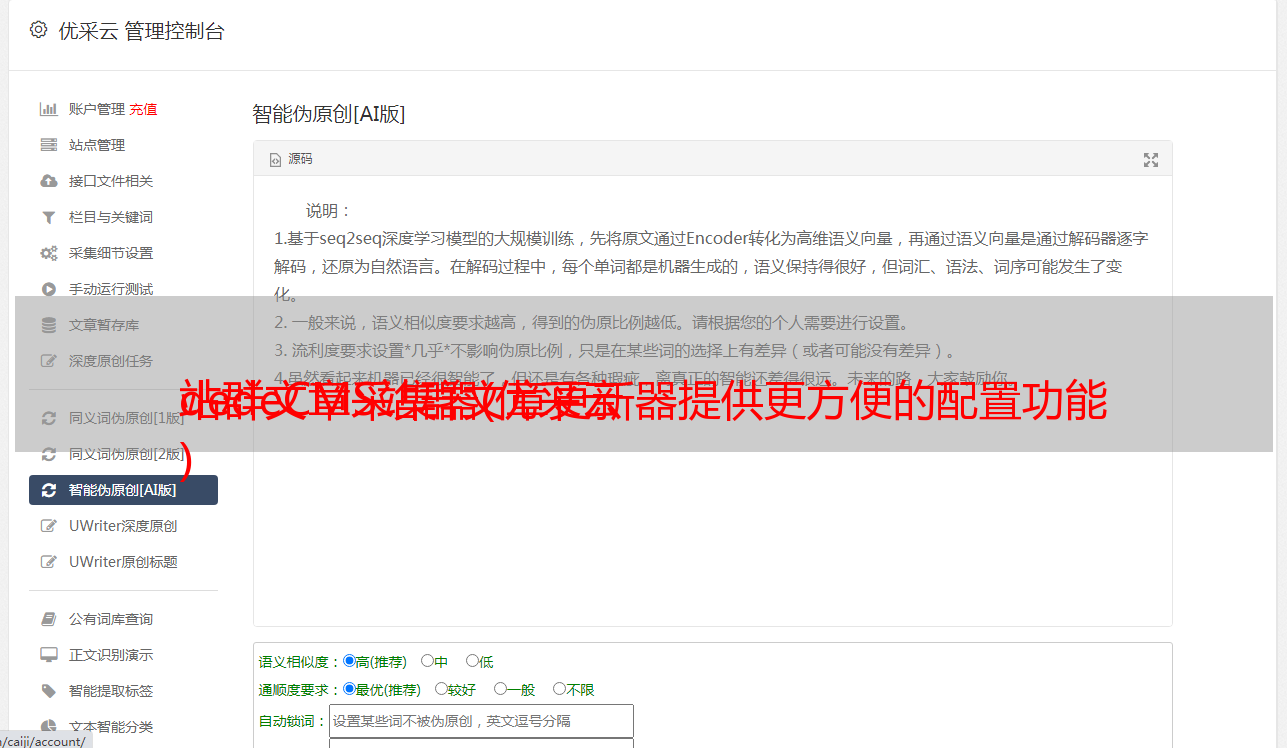Click the 智能伪原创[AI版] page heading
The height and width of the screenshot is (748, 1287).
(329, 114)
